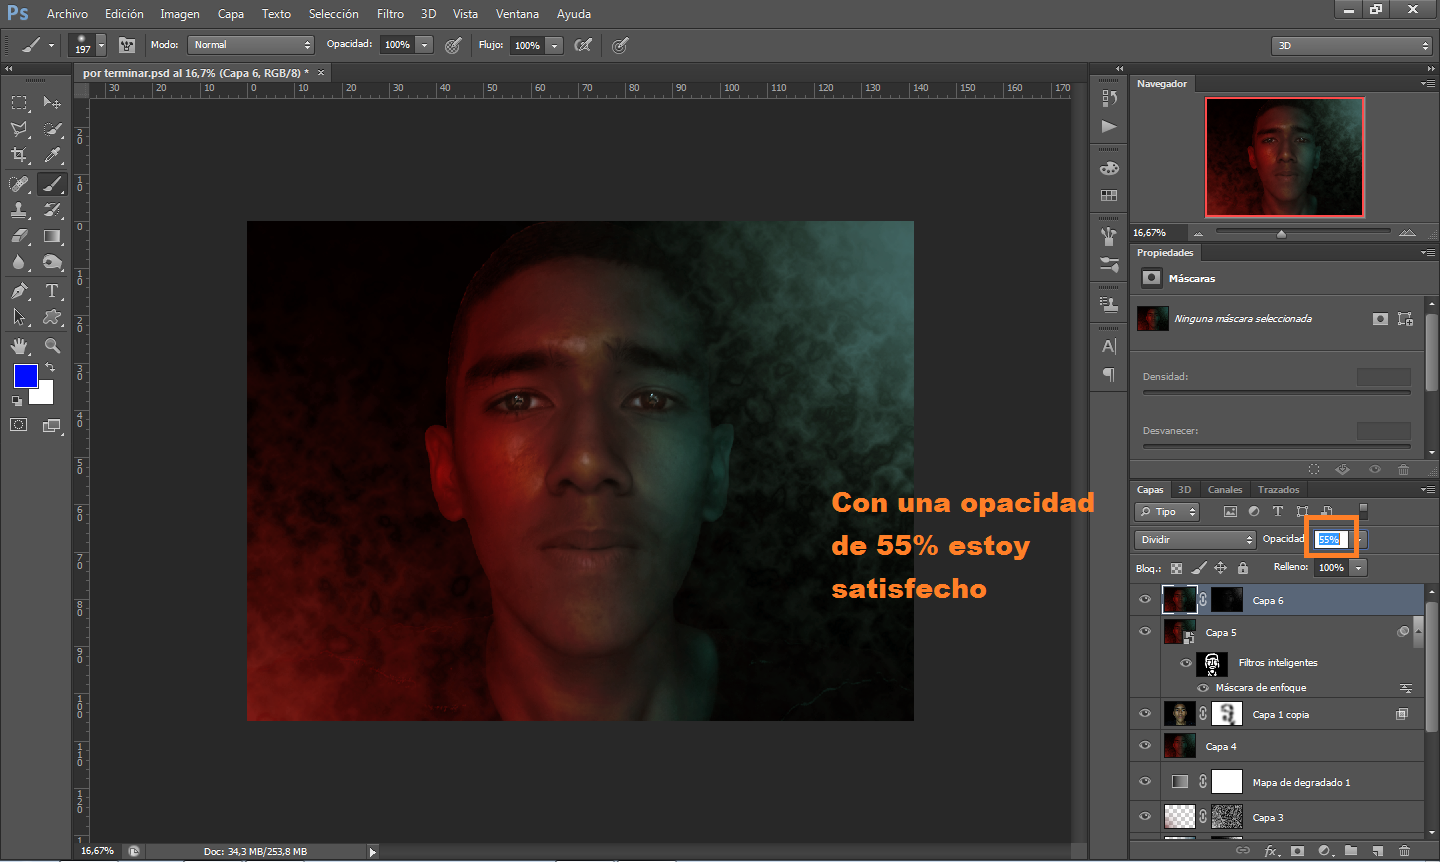This screenshot has height=862, width=1440.
Task: Select the Horizontal Type tool
Action: 52,291
